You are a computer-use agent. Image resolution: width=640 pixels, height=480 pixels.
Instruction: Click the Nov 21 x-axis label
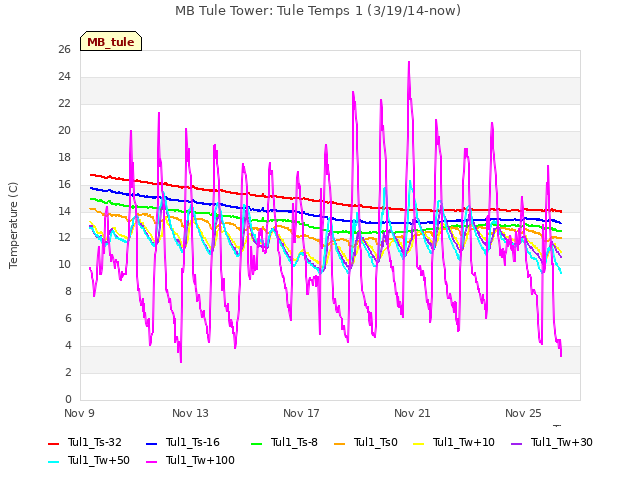tap(412, 413)
